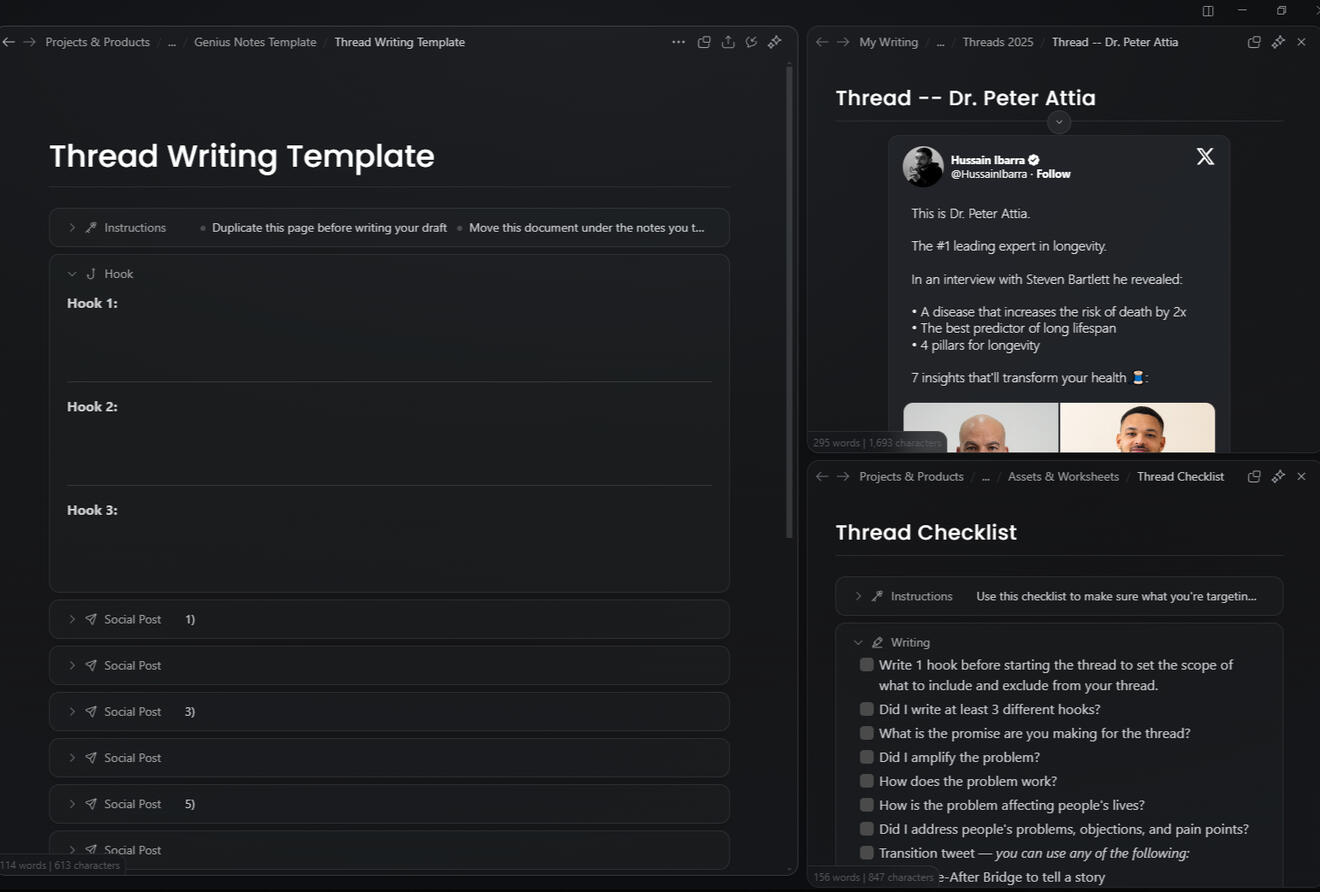Screen dimensions: 1320x892
Task: Check 'Write 1 hook before starting the thread'
Action: (x=867, y=665)
